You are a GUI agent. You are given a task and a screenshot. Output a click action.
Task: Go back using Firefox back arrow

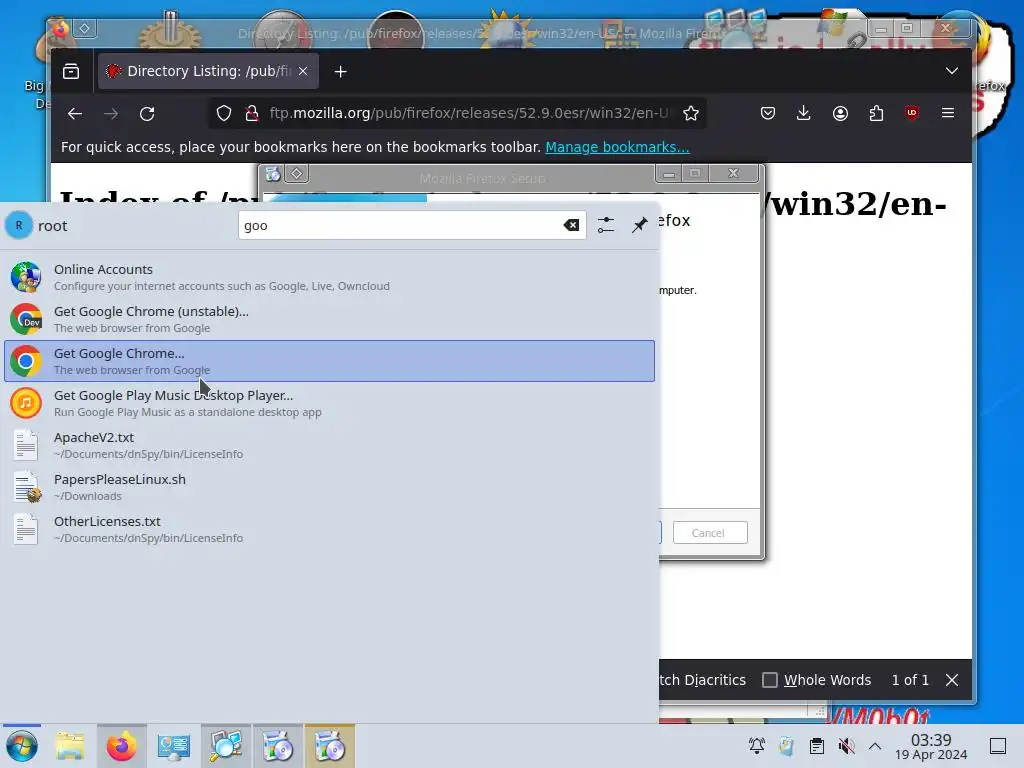coord(74,114)
